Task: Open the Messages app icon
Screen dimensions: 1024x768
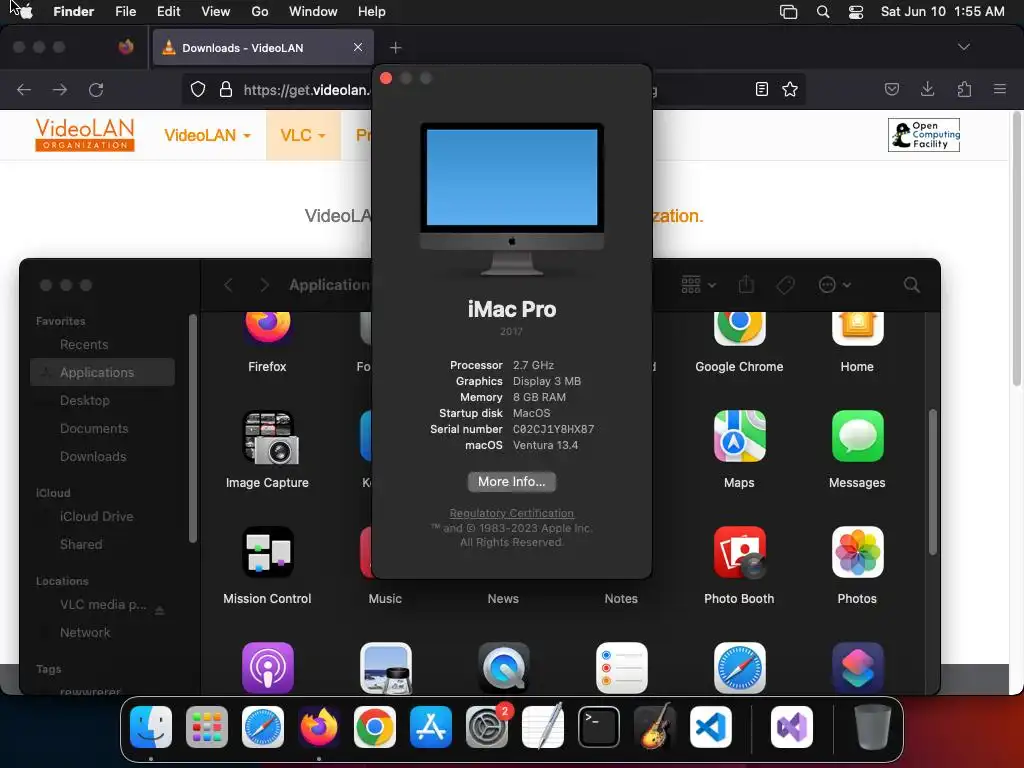Action: 857,436
